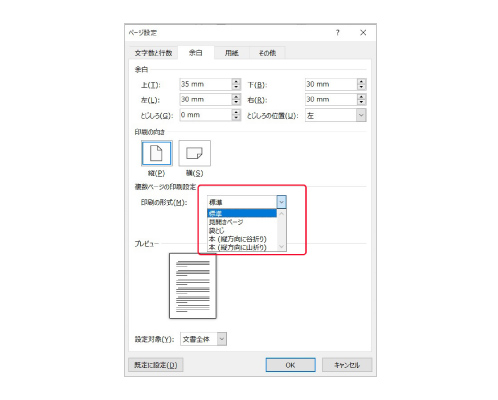Click the 上(T) margin input field
This screenshot has height=400, width=498.
click(206, 84)
